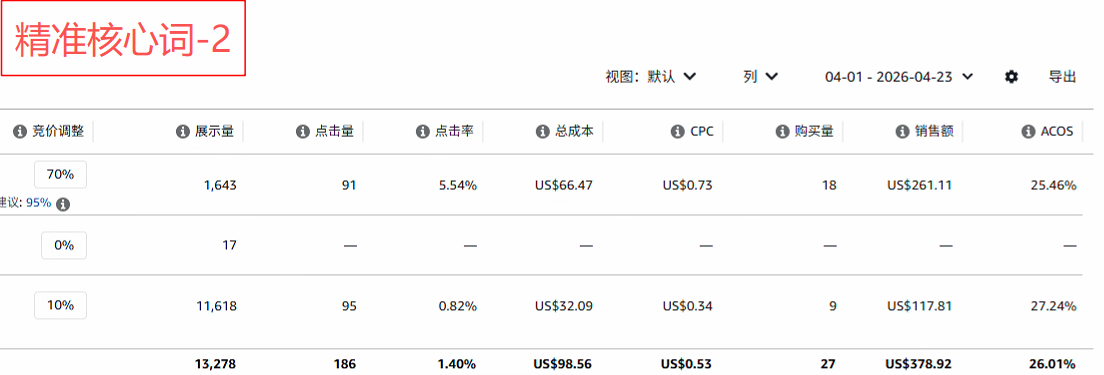
Task: Select CPC value US$0.34
Action: point(687,306)
